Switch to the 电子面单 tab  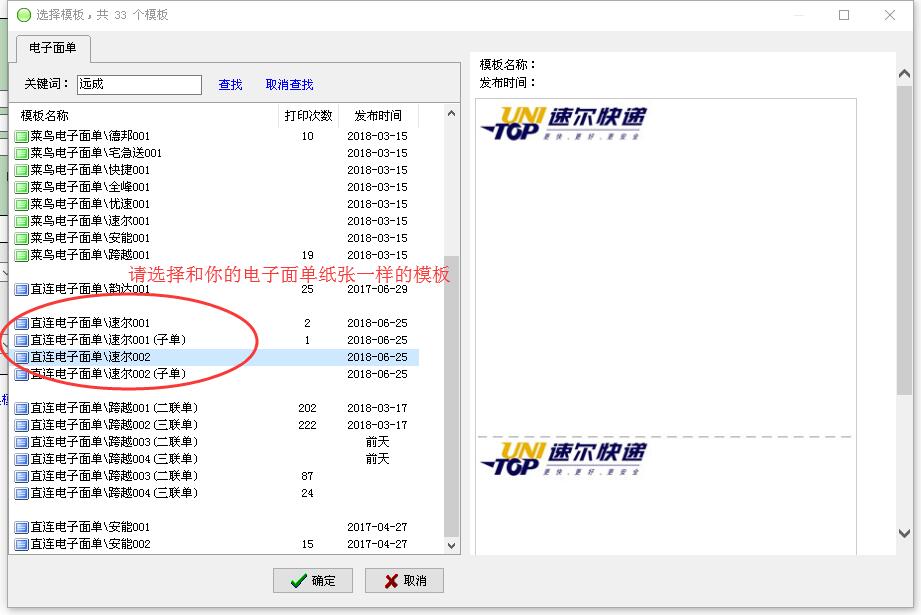pyautogui.click(x=53, y=48)
